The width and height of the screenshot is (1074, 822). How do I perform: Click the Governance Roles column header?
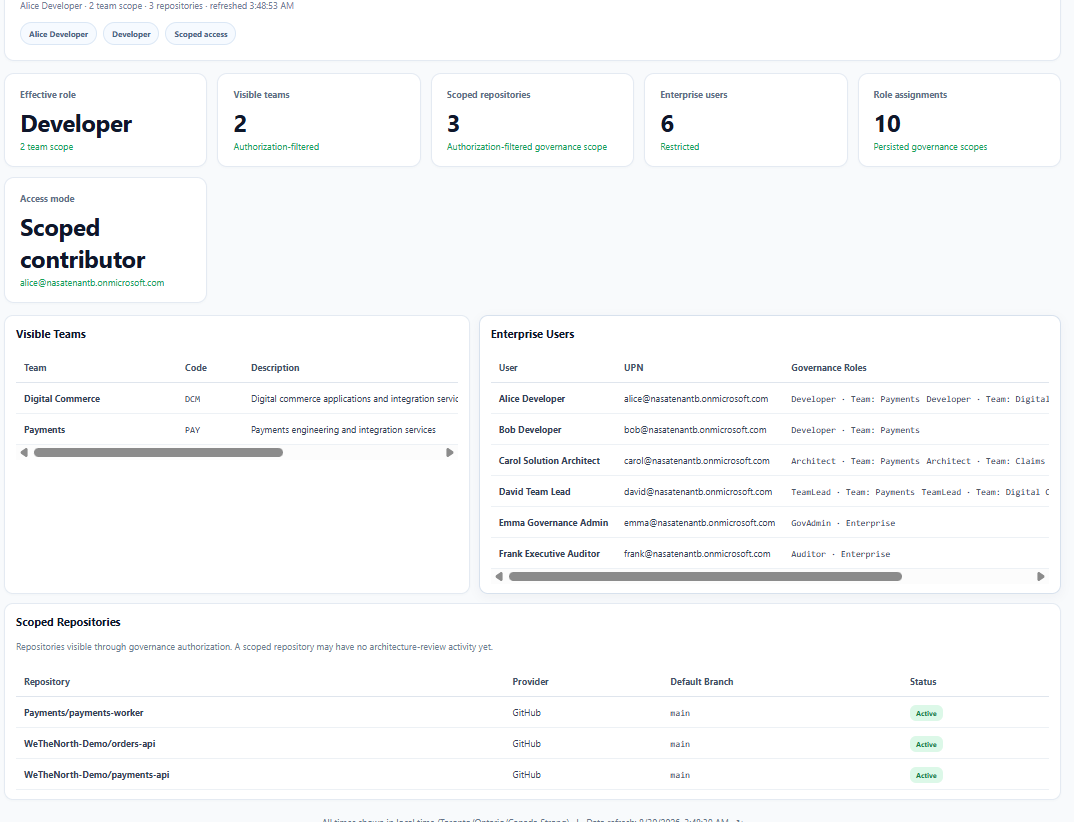click(x=829, y=368)
